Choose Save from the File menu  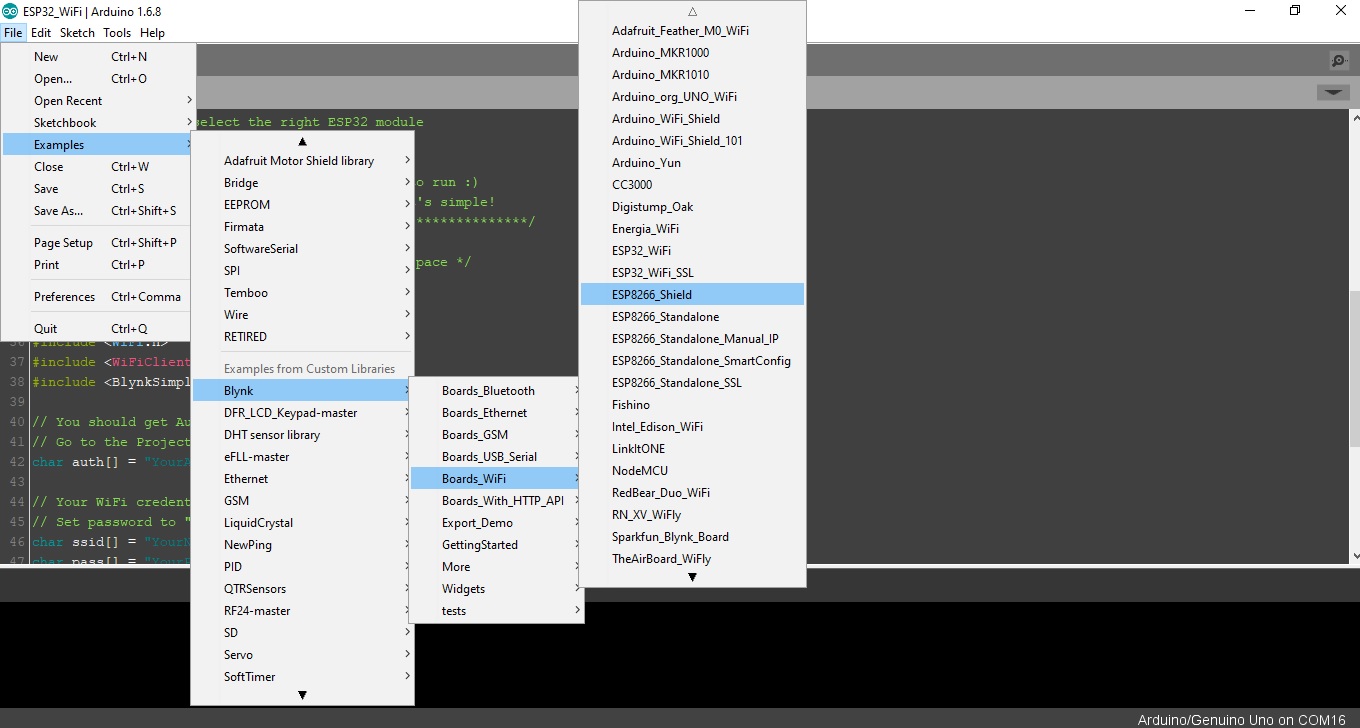98,189
